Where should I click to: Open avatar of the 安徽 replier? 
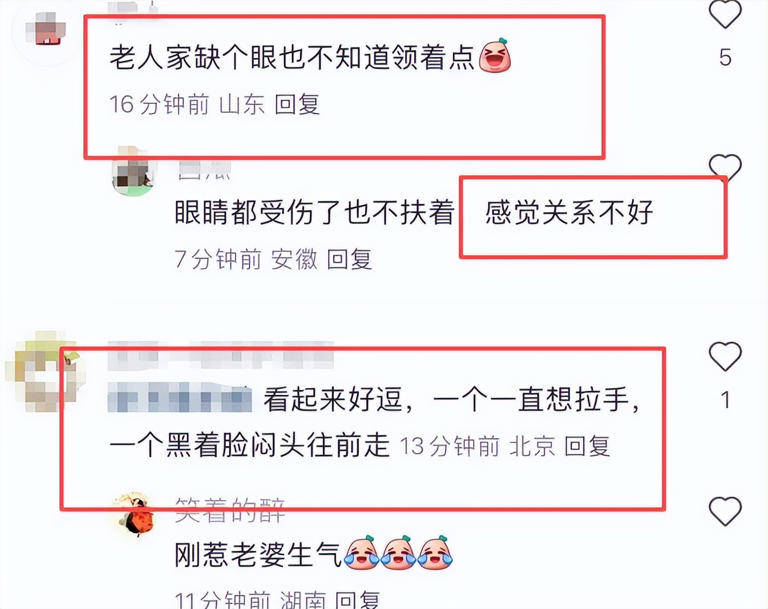click(133, 171)
